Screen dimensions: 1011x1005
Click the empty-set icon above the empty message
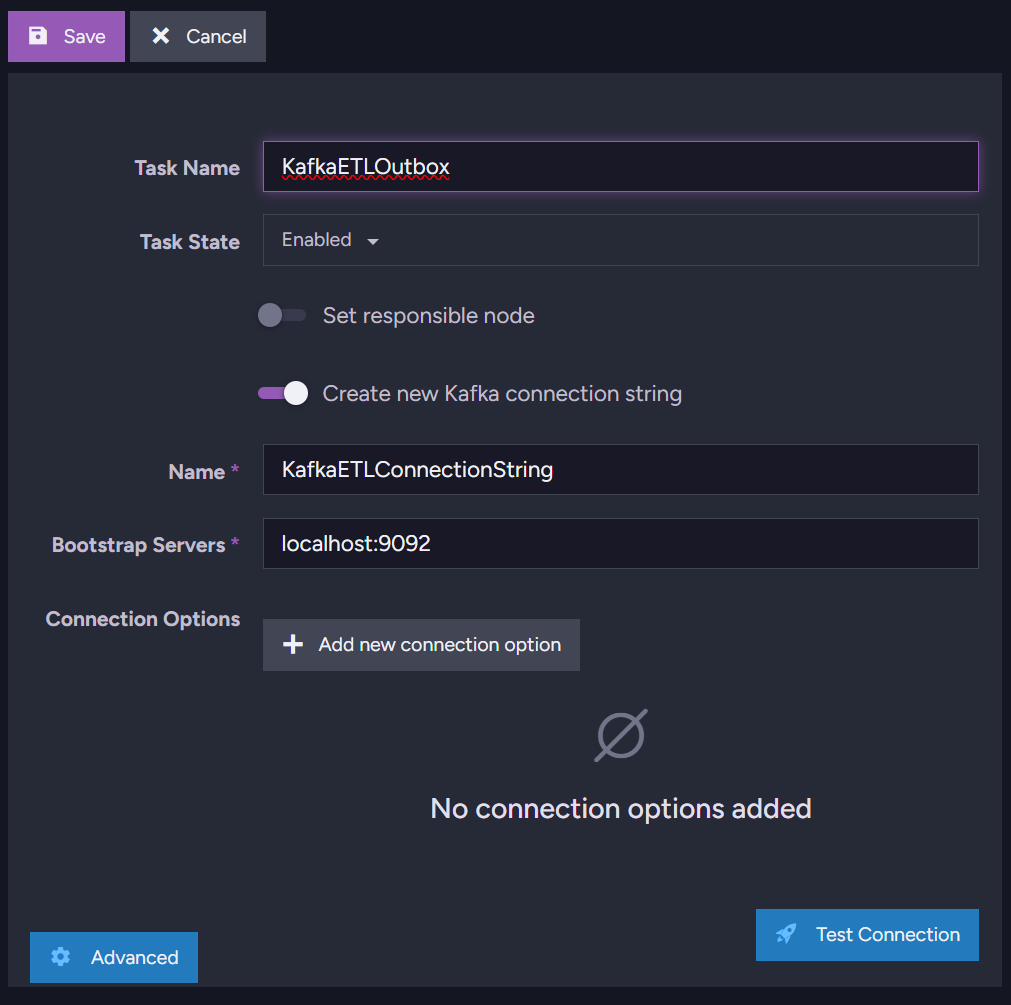[621, 735]
